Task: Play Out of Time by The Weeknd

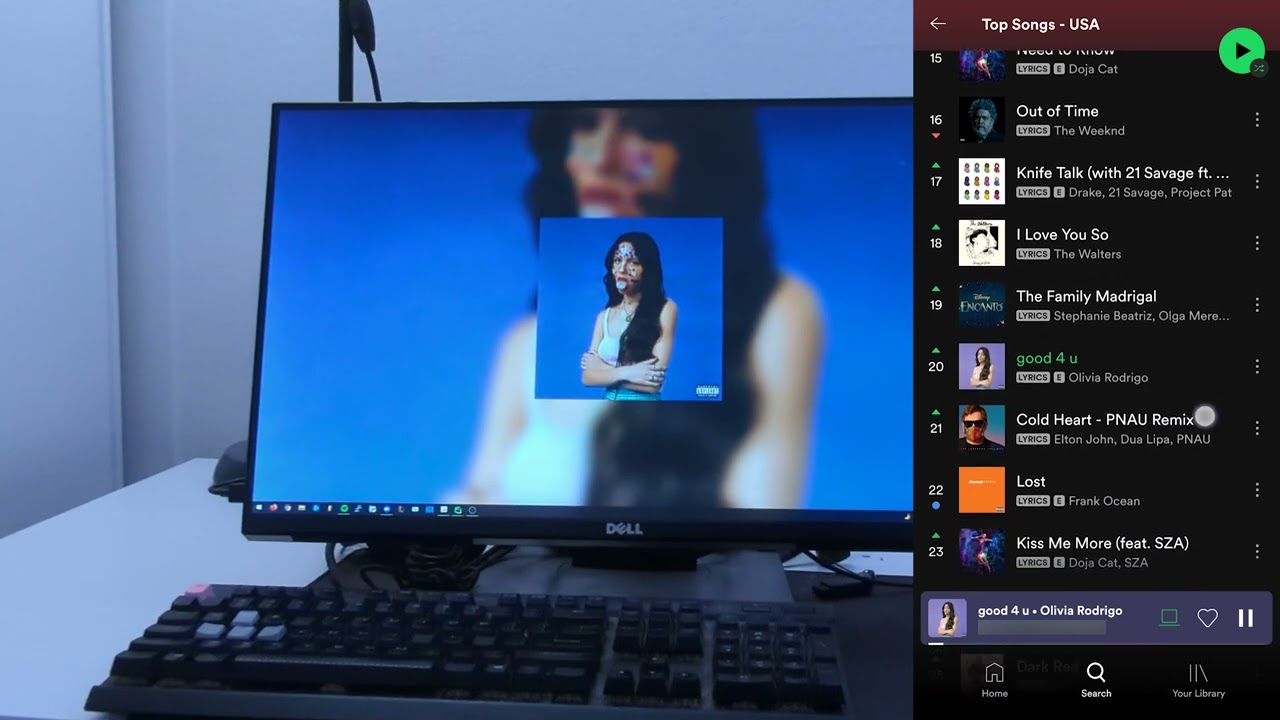Action: click(x=1057, y=111)
